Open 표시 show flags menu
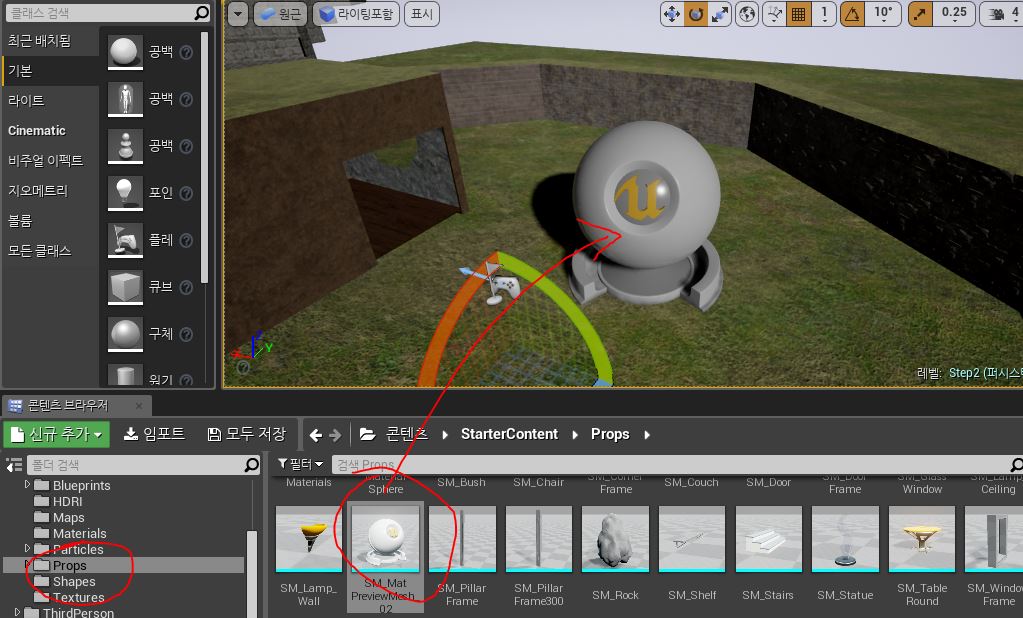1023x618 pixels. pos(422,14)
